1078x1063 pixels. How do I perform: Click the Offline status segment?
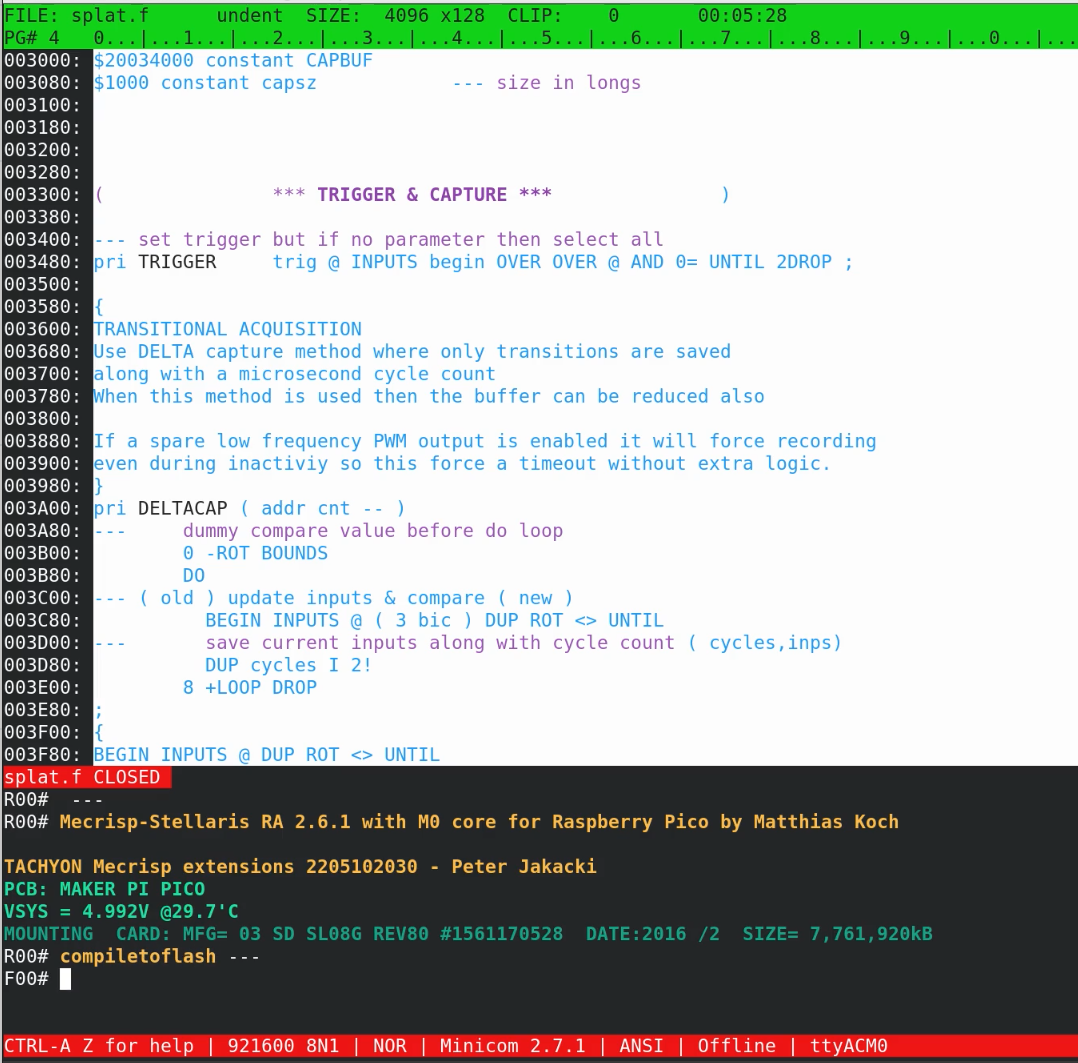[x=737, y=1045]
